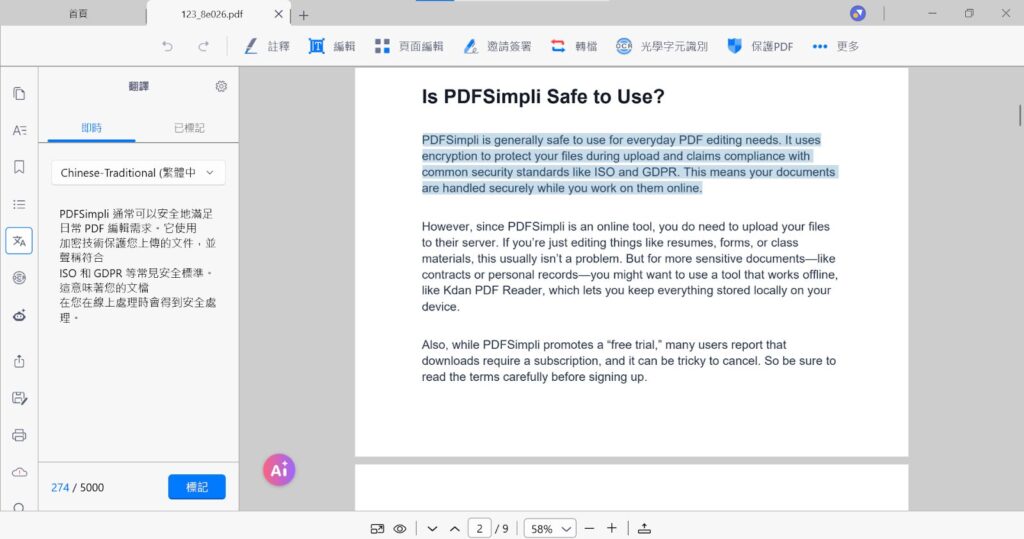Open the floating AI assistant button

point(279,470)
